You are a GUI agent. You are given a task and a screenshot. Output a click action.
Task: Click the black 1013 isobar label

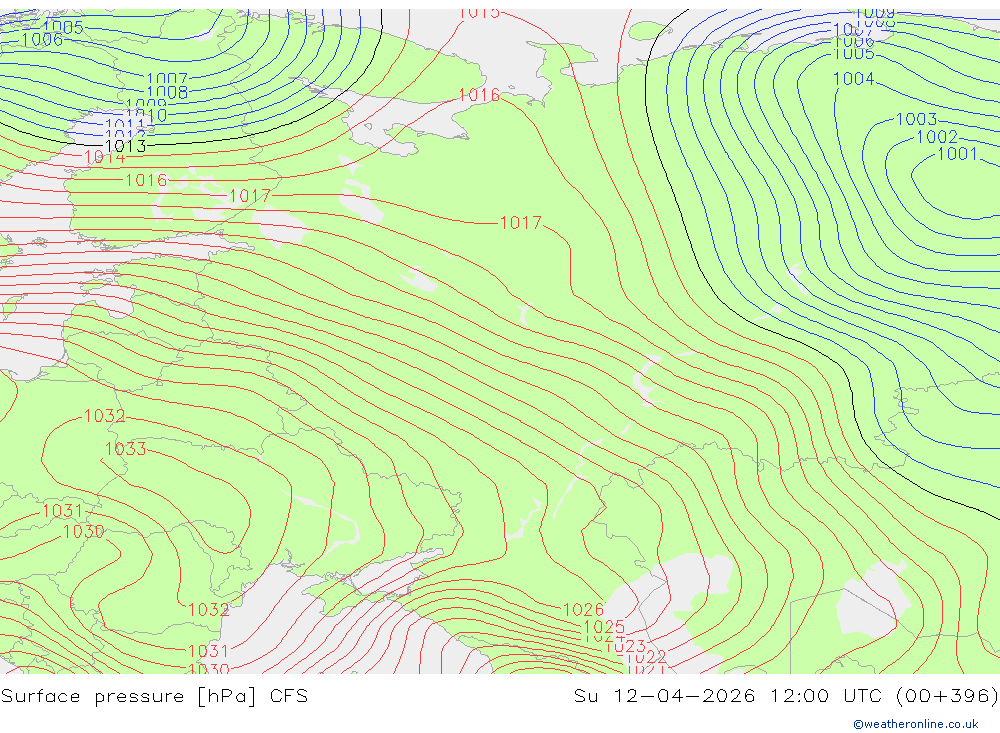pos(126,146)
